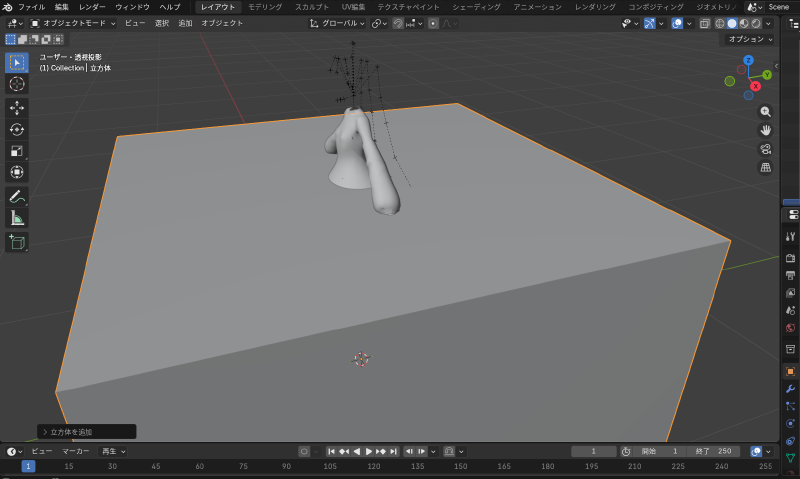Switch to wireframe viewport shading
This screenshot has width=800, height=479.
[x=719, y=23]
